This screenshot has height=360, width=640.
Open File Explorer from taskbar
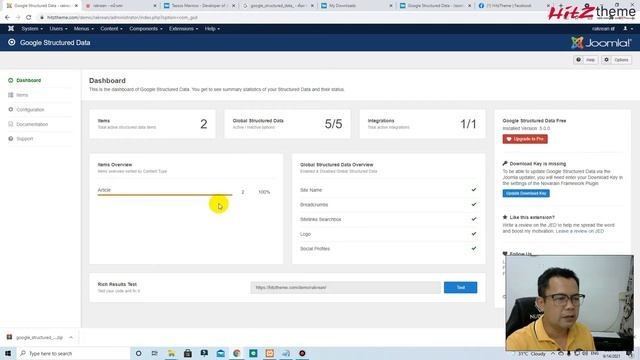tap(171, 353)
